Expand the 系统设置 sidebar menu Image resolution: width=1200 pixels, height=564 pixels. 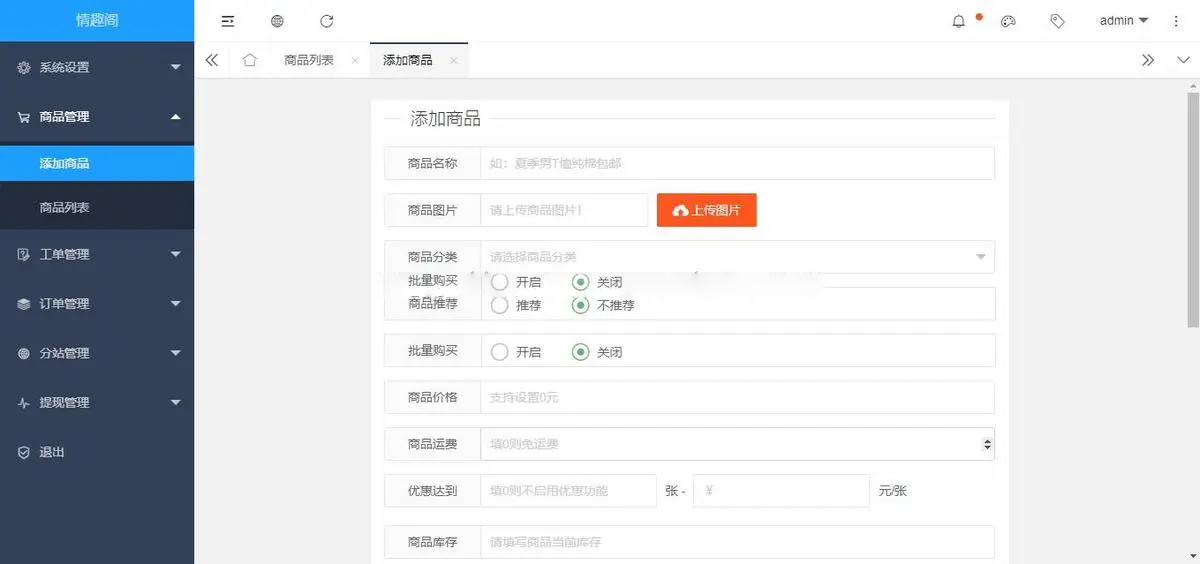[x=97, y=67]
